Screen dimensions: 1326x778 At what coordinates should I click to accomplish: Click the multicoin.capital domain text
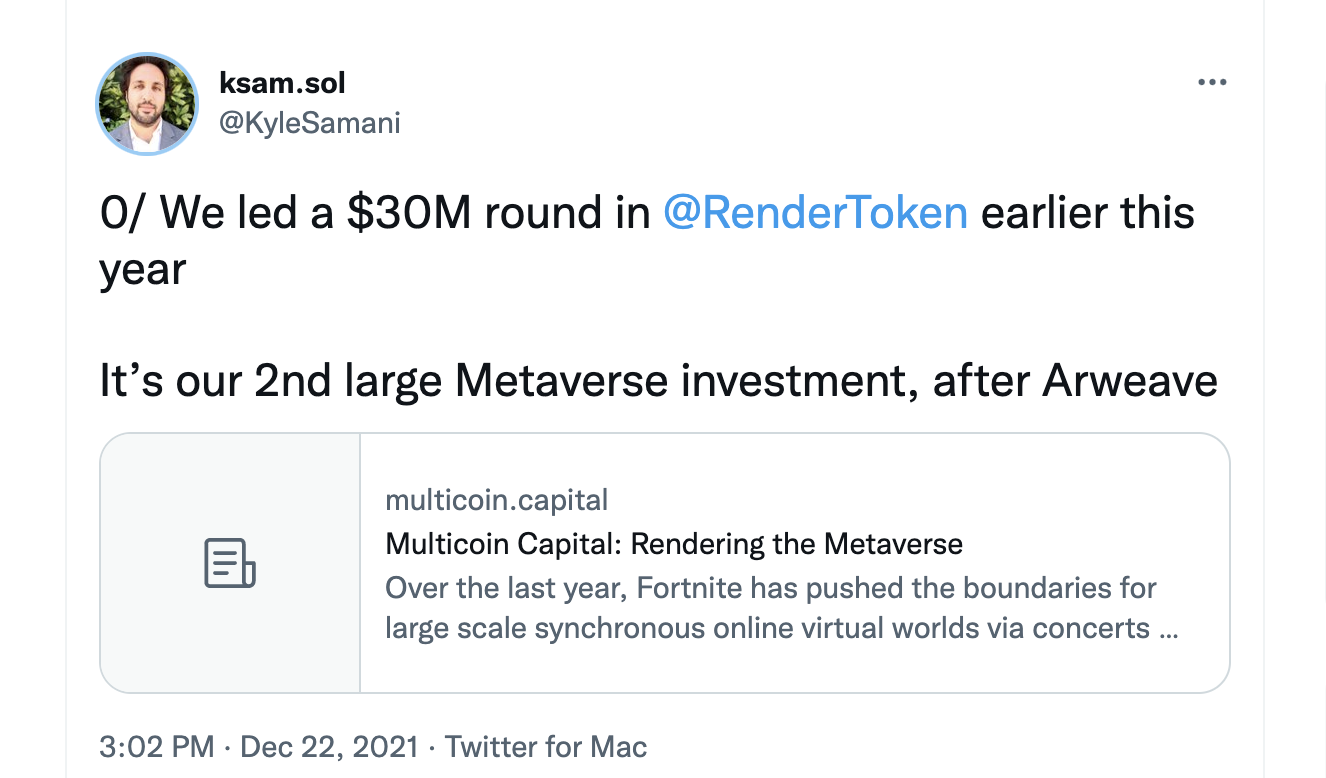(496, 500)
